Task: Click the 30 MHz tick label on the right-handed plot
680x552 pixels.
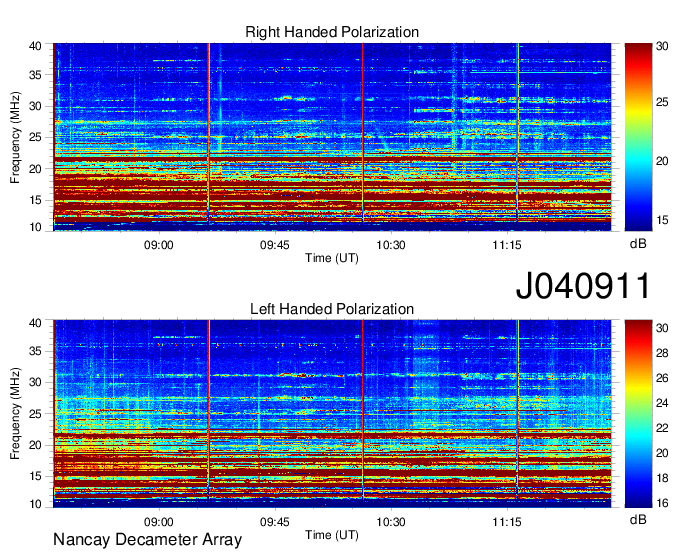Action: [x=35, y=106]
